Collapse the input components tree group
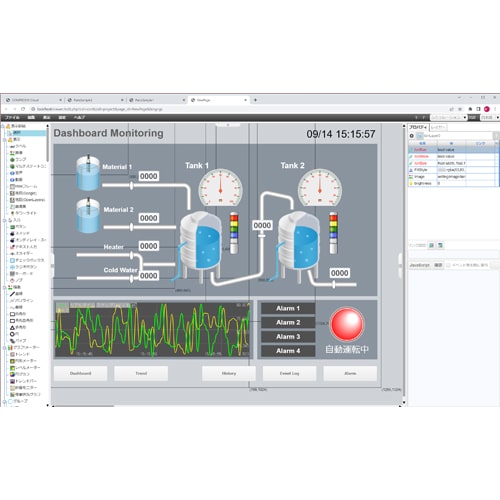500x500 pixels. [4, 220]
